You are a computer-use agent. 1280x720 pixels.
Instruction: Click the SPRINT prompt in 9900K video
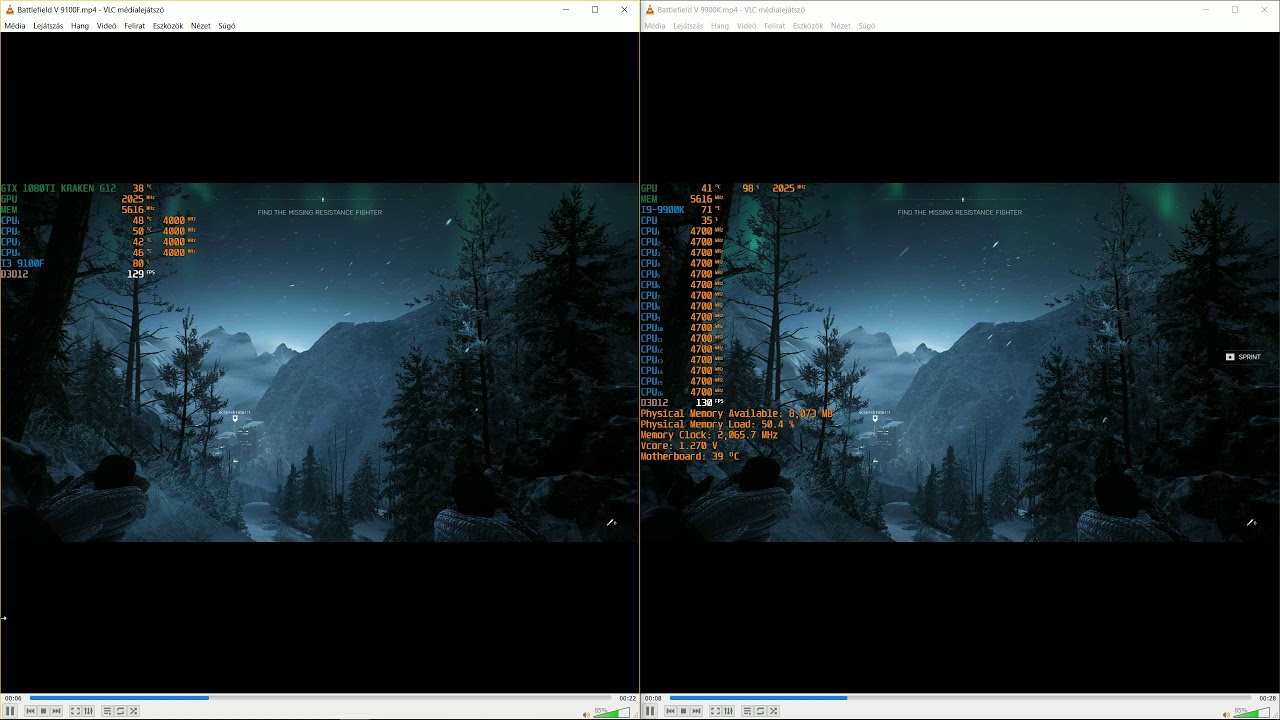click(x=1243, y=357)
